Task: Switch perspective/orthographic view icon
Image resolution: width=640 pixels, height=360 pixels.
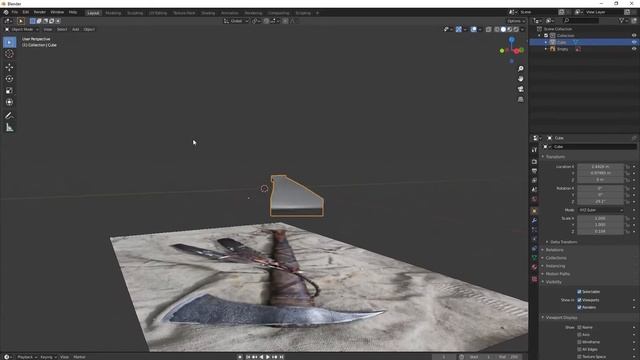Action: [x=520, y=99]
